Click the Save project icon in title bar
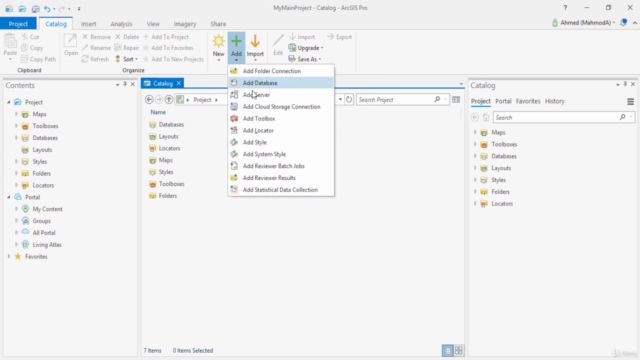 point(36,8)
